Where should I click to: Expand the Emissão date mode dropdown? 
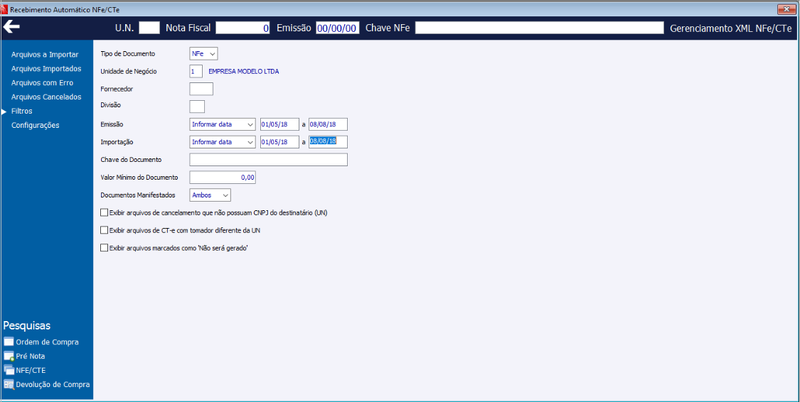coord(222,124)
